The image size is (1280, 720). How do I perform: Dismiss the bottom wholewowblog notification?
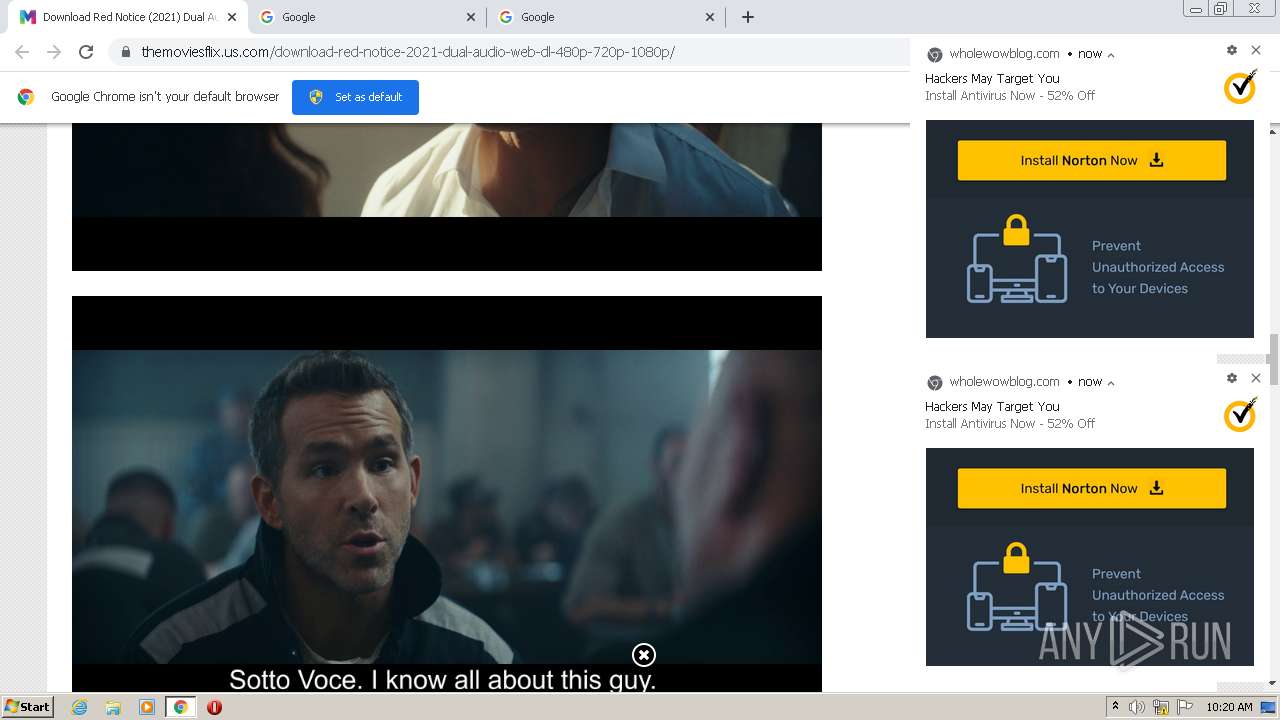coord(1256,378)
